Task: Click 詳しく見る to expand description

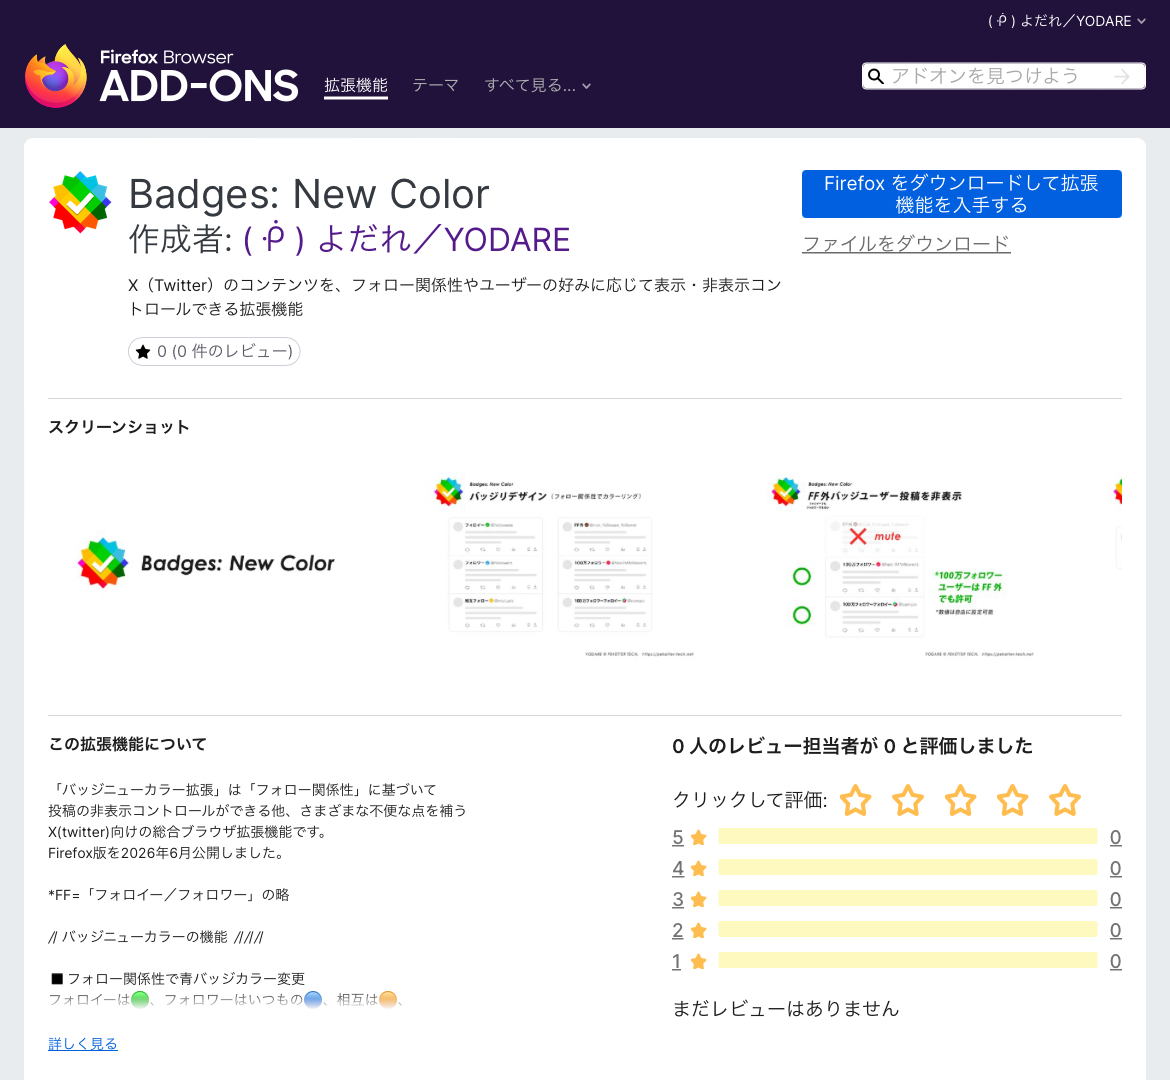Action: coord(83,1043)
